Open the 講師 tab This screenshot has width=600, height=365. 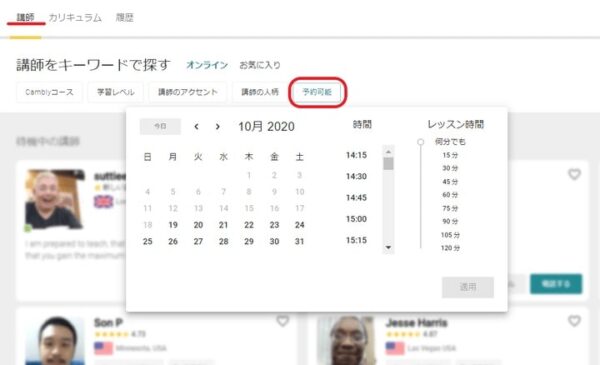point(26,18)
